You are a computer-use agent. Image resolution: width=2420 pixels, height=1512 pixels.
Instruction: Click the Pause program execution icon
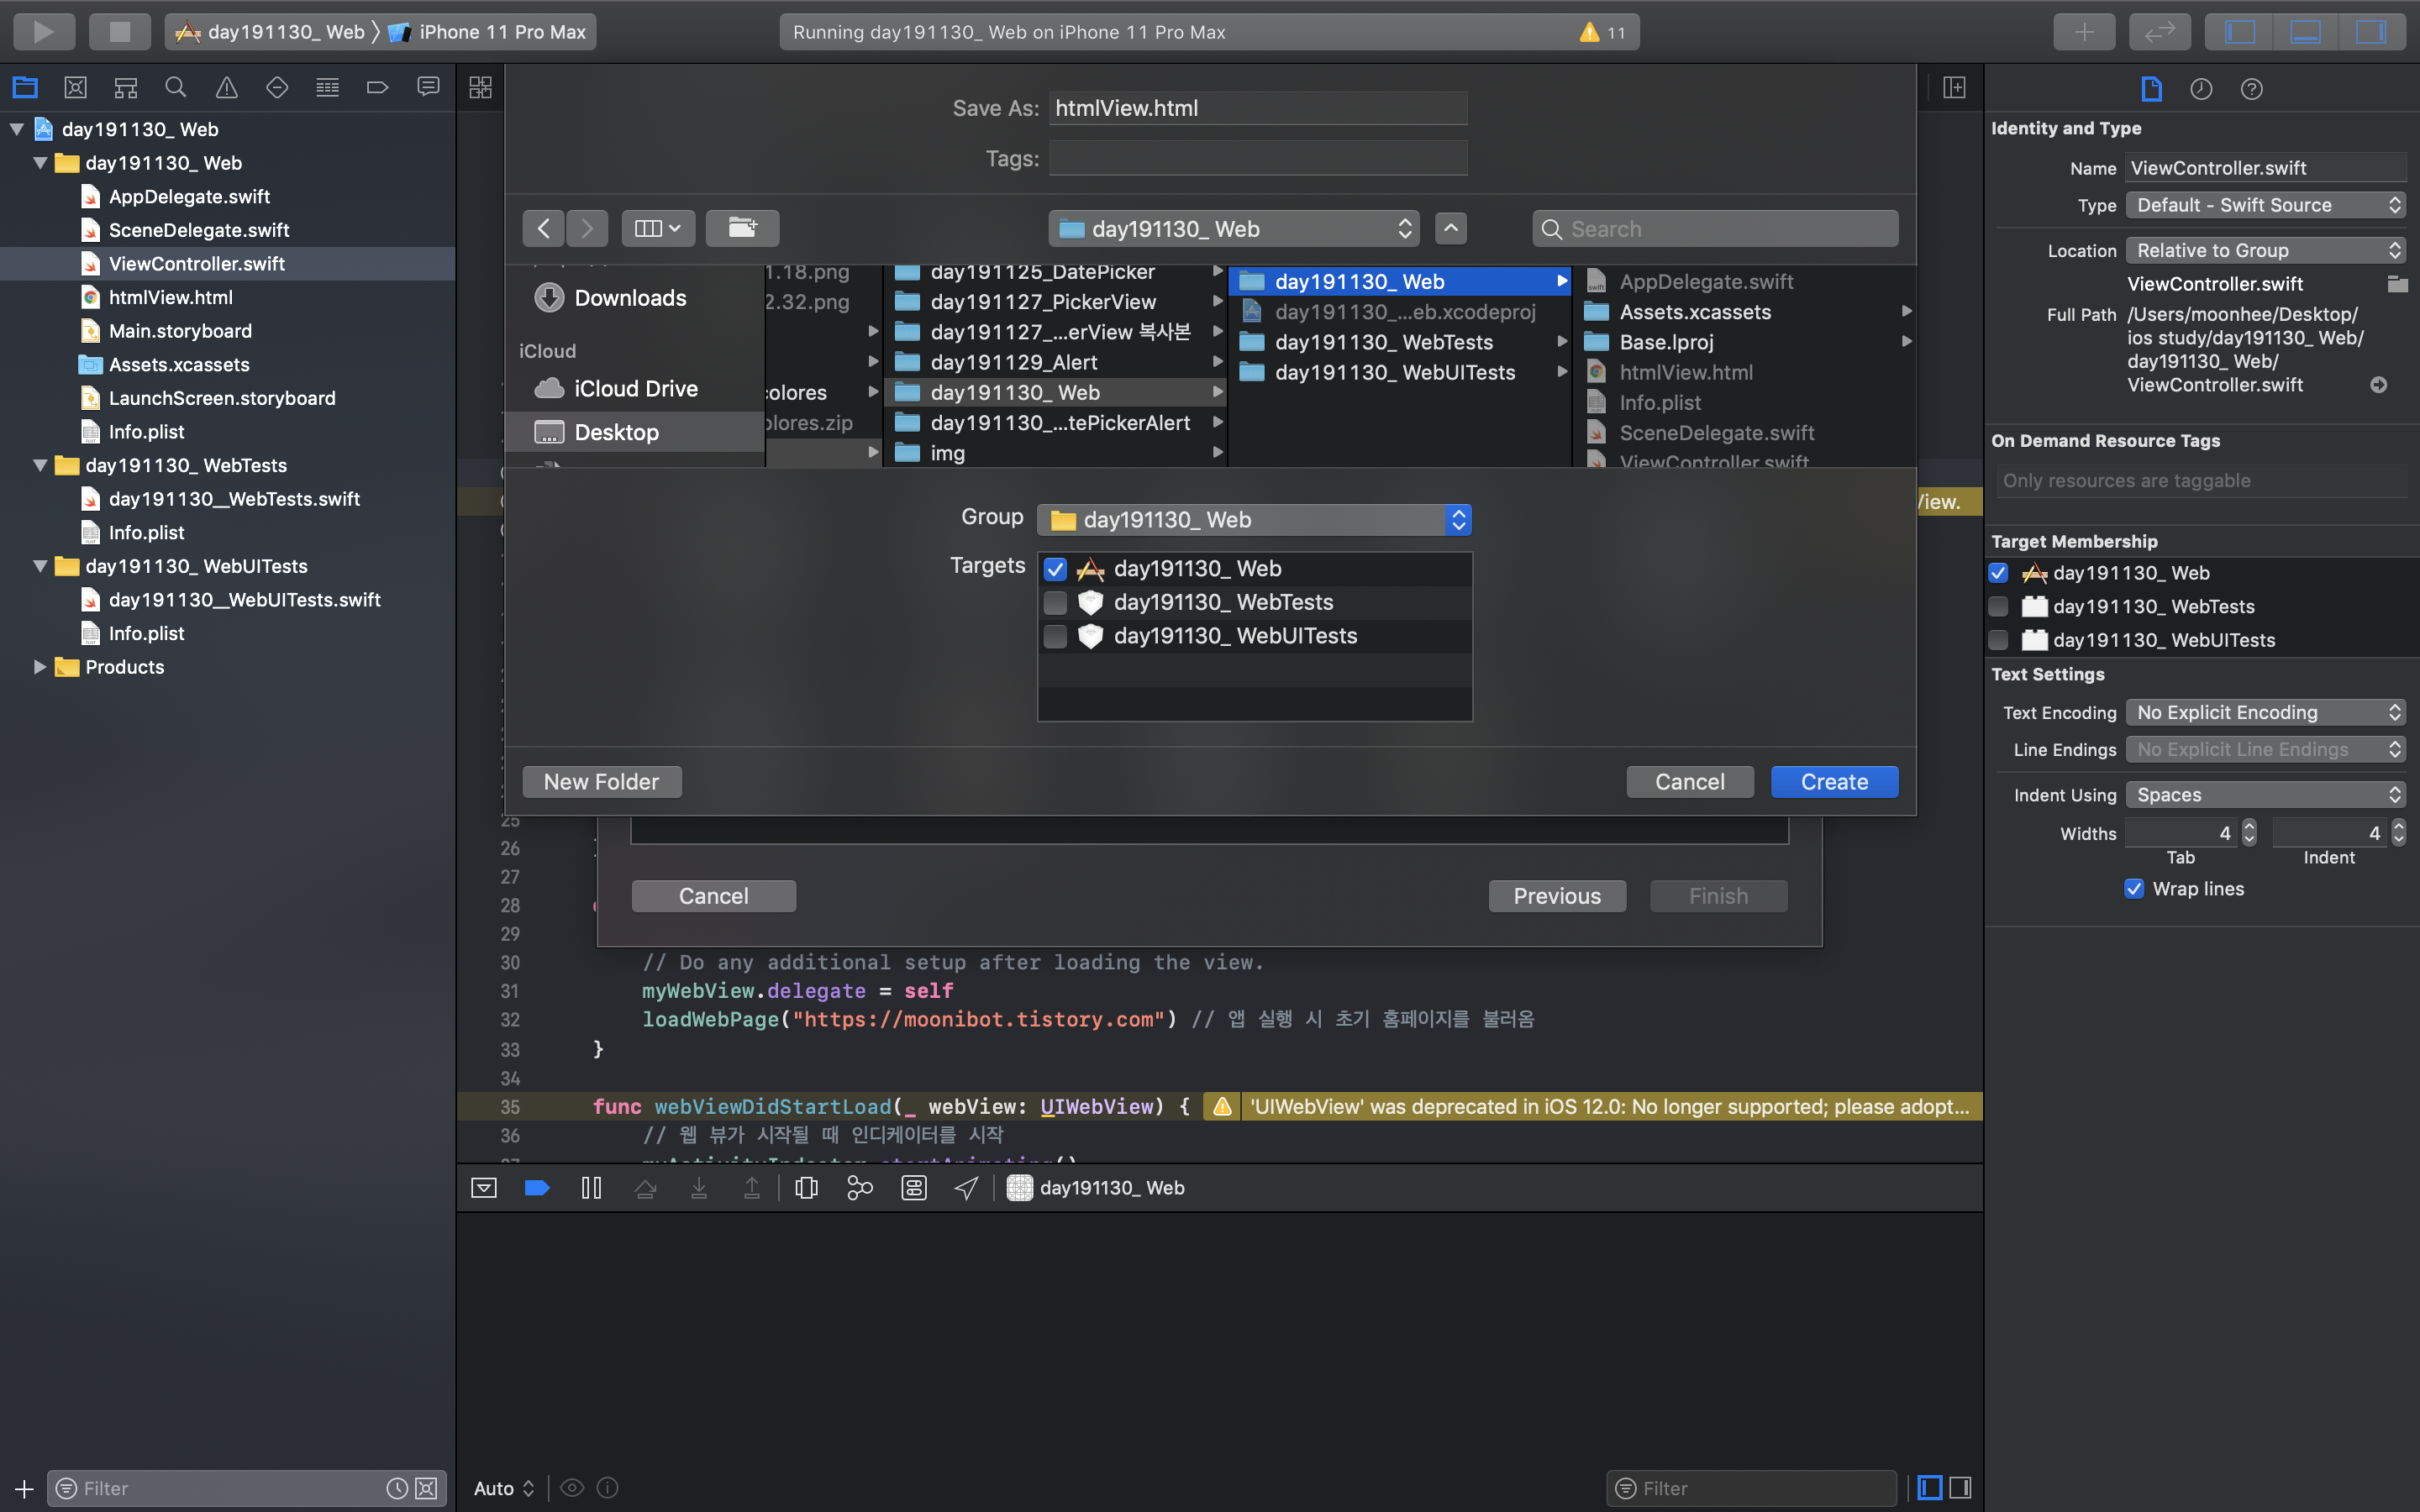click(x=591, y=1187)
